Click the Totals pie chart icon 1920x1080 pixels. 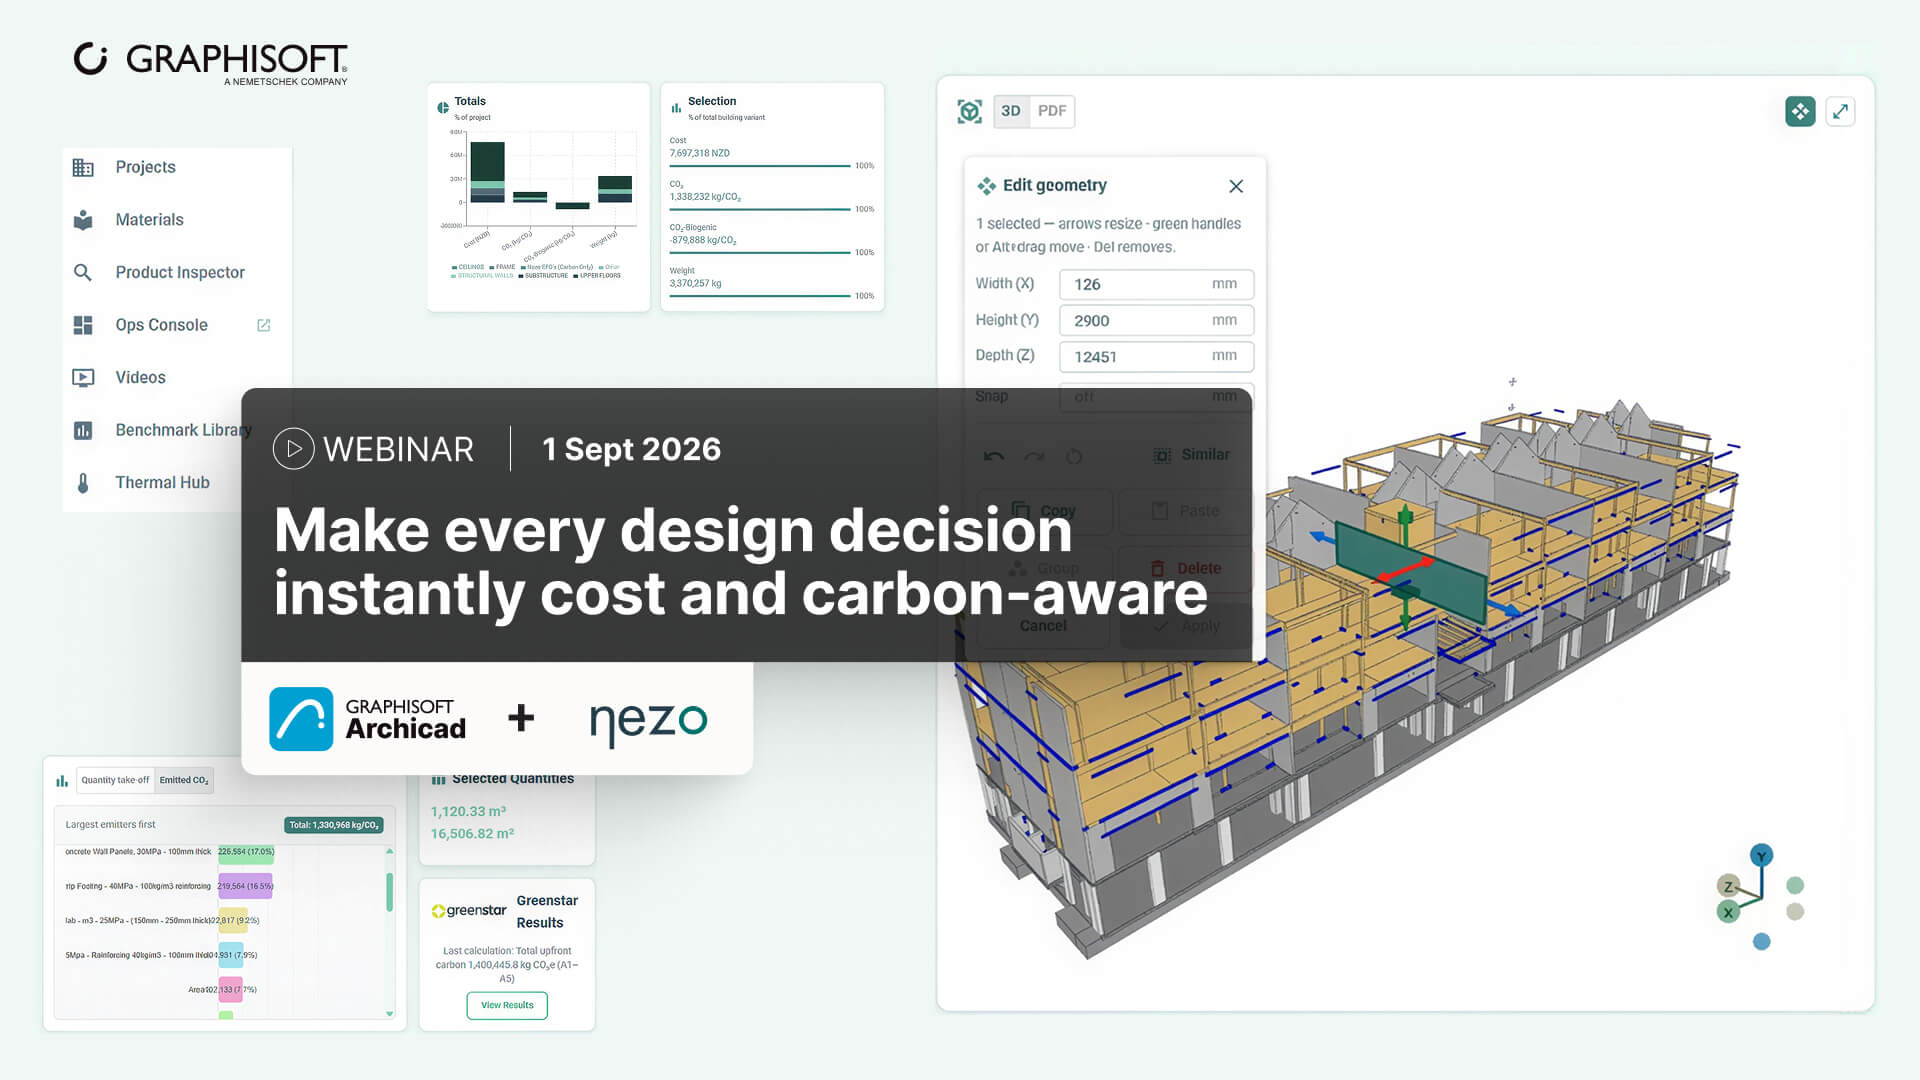click(443, 107)
